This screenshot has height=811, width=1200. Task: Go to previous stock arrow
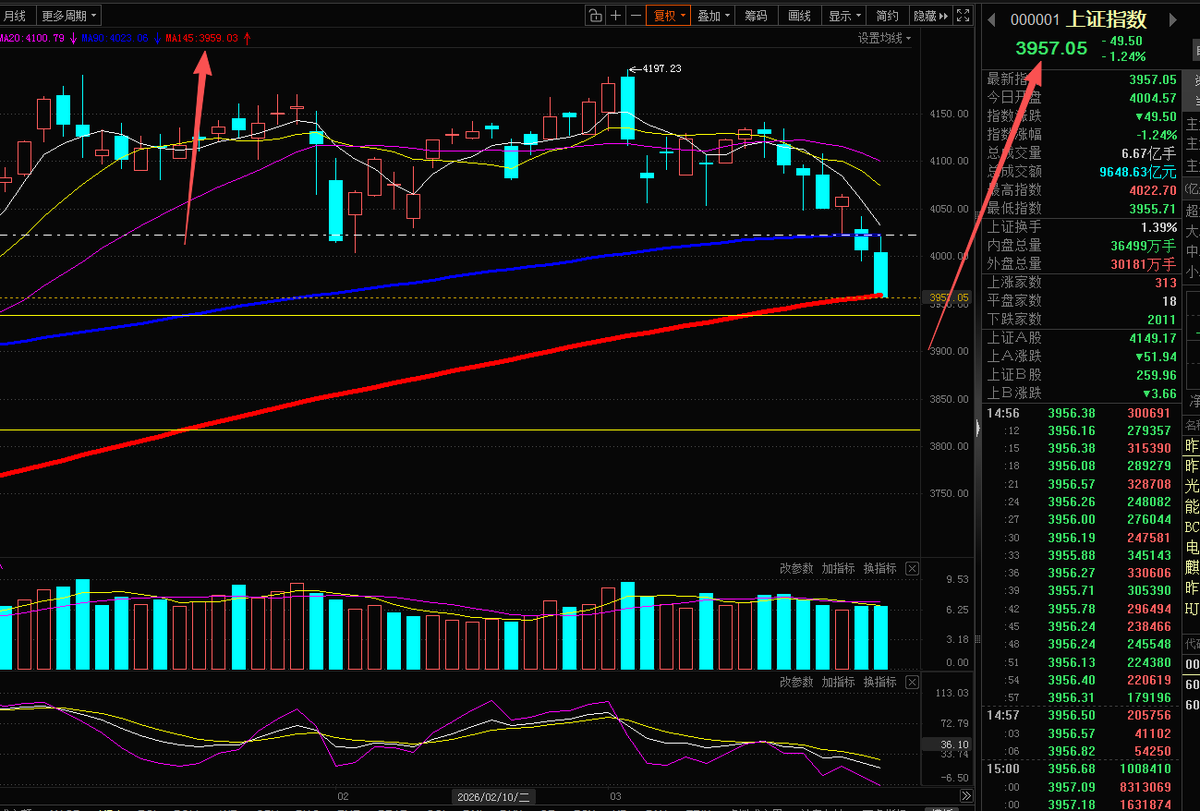point(992,20)
